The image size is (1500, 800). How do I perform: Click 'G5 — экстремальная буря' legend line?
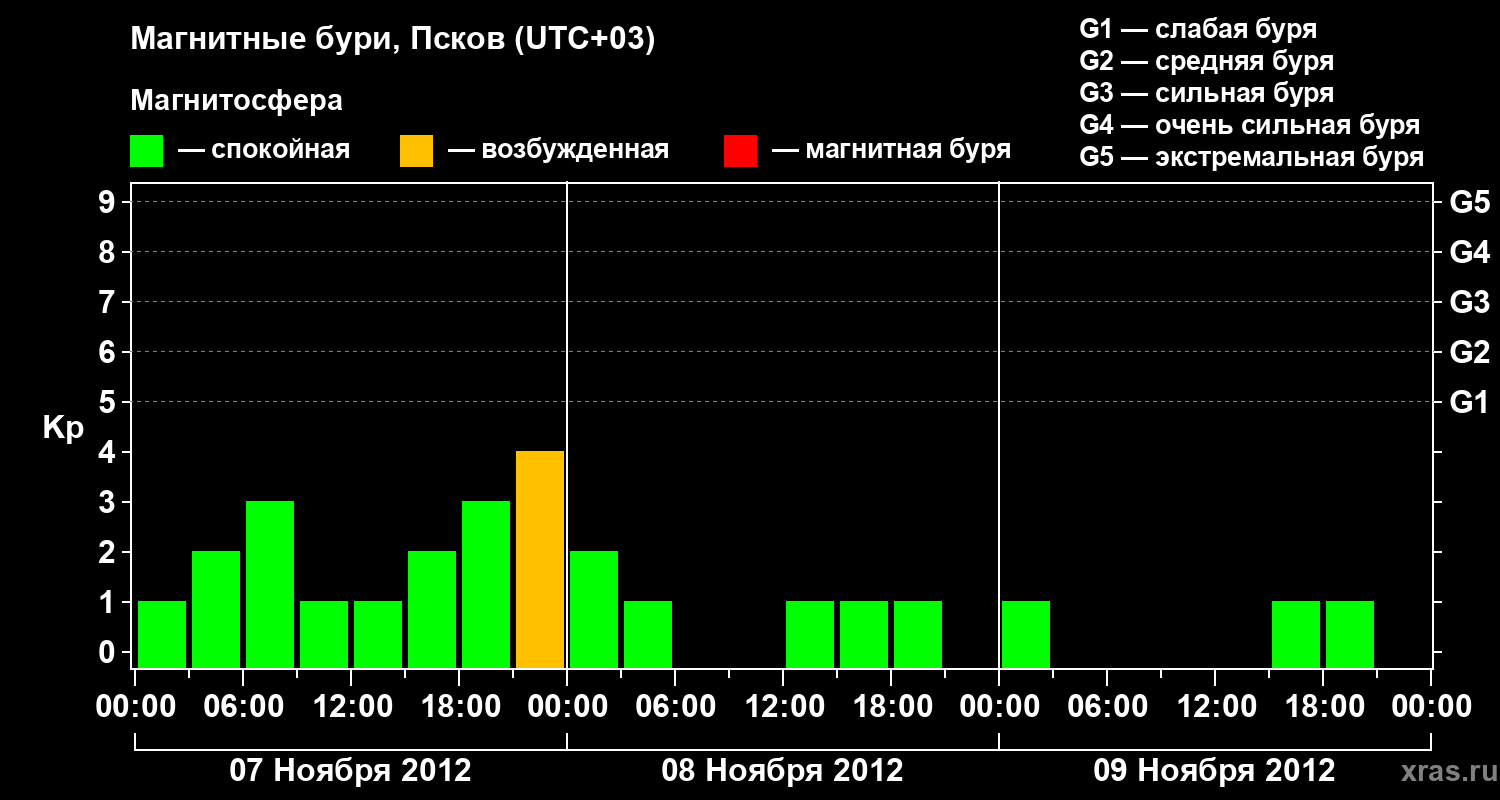pos(1251,157)
